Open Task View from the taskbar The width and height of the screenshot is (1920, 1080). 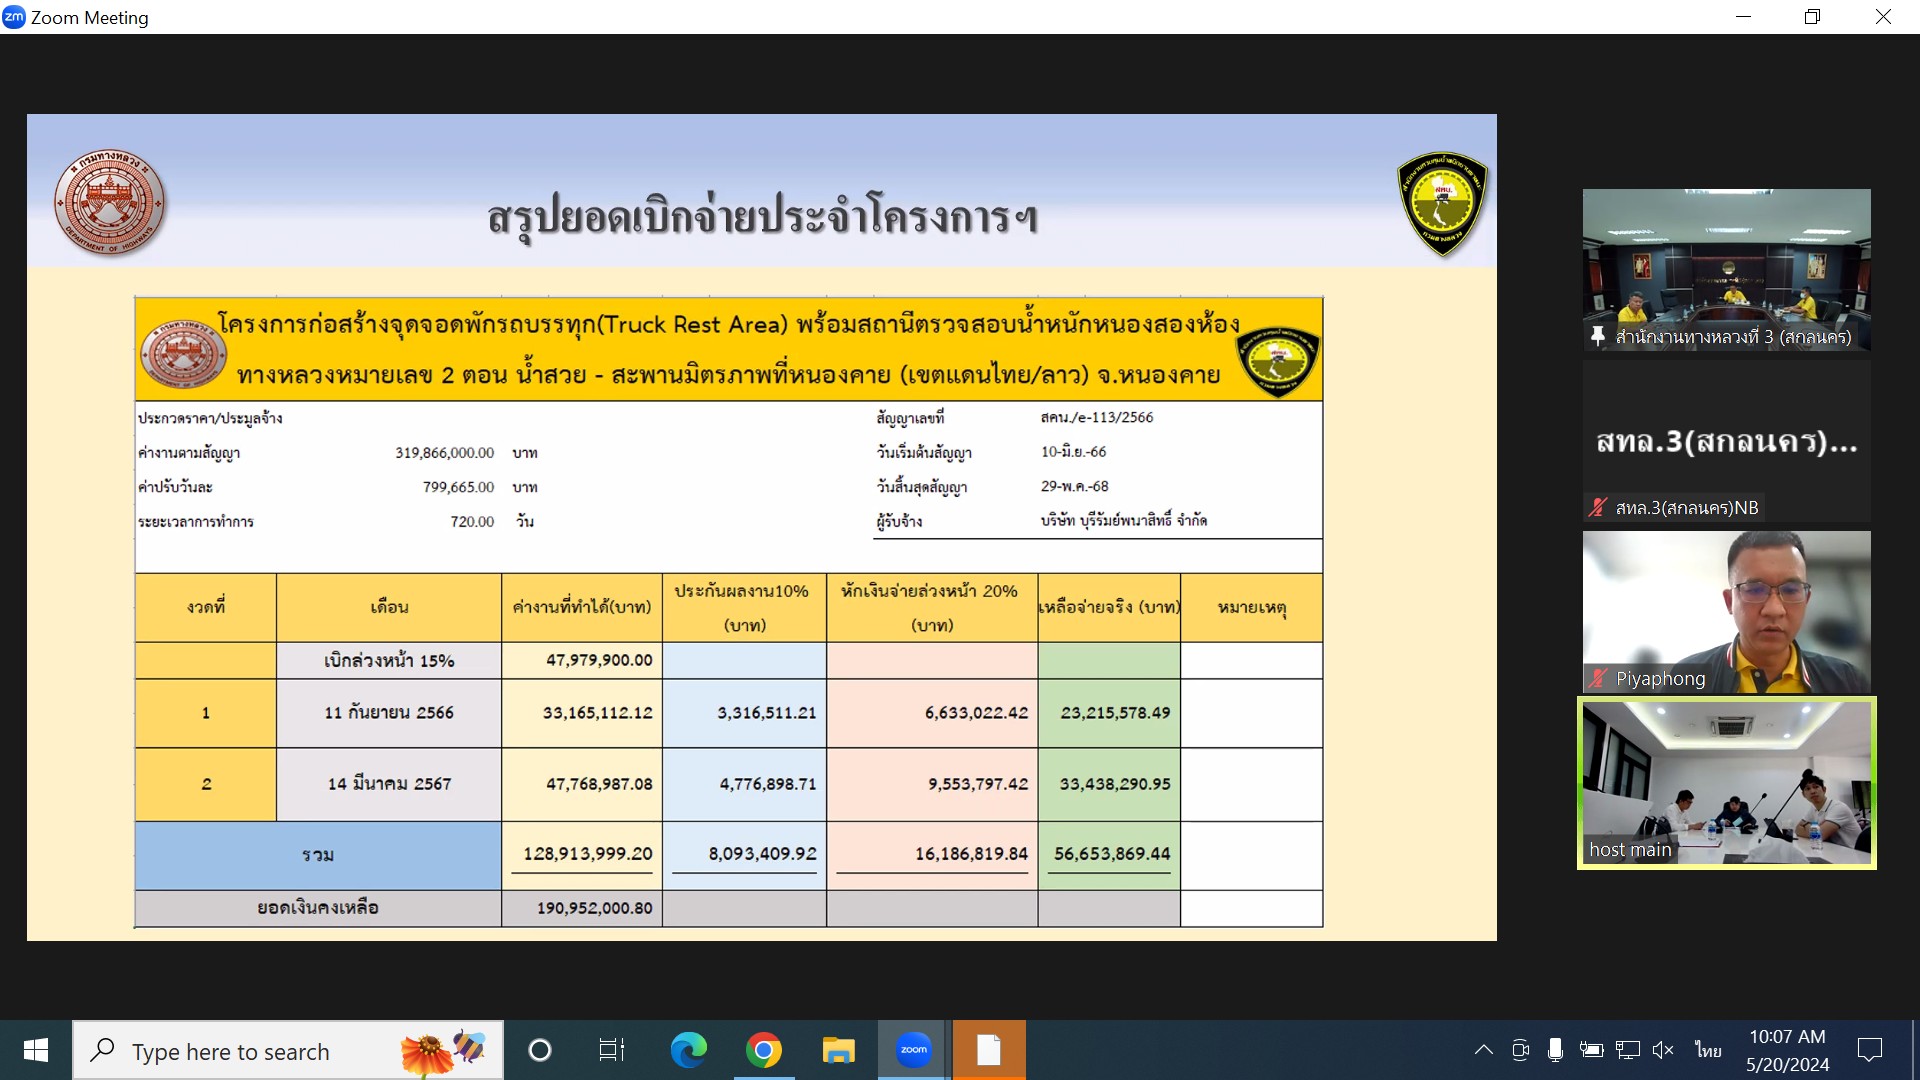coord(611,1050)
